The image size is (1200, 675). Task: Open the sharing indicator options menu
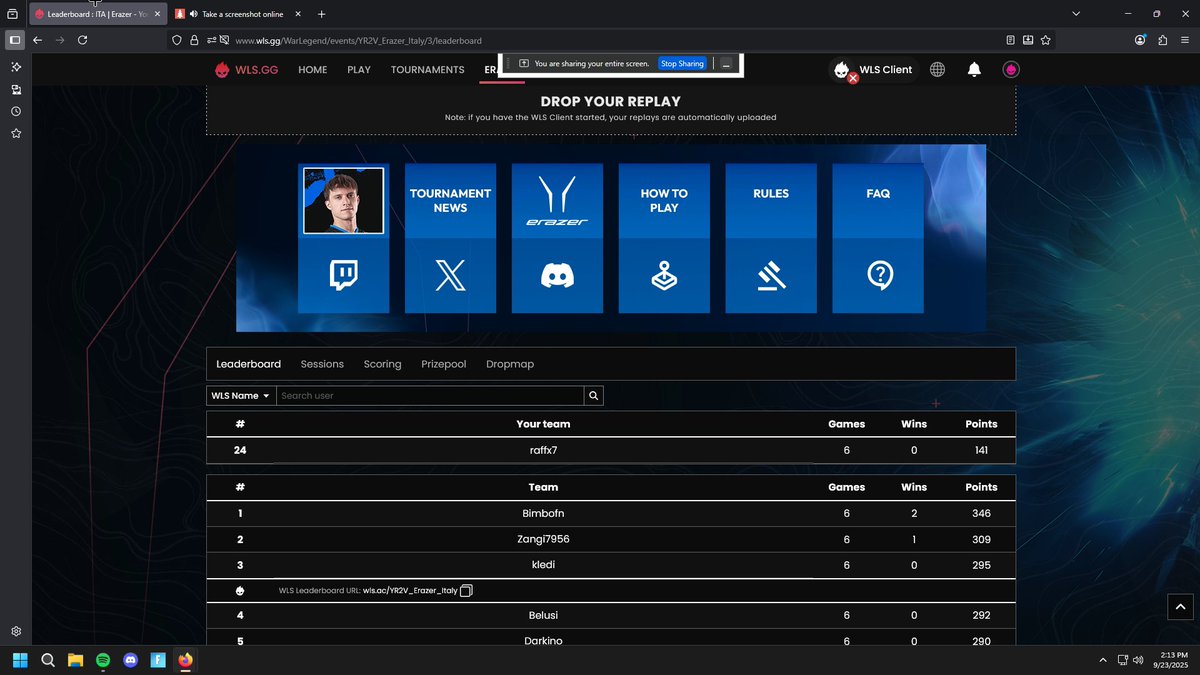(726, 63)
